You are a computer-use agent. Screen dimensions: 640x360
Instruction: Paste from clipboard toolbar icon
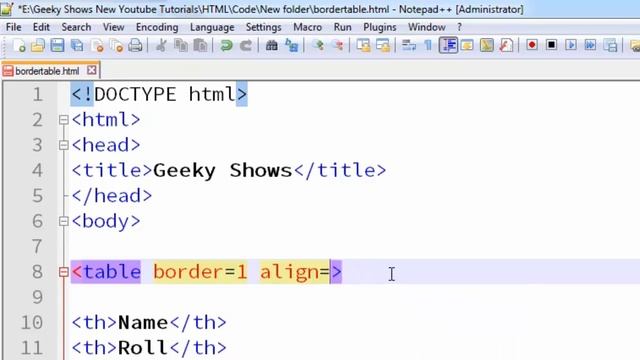coord(200,45)
